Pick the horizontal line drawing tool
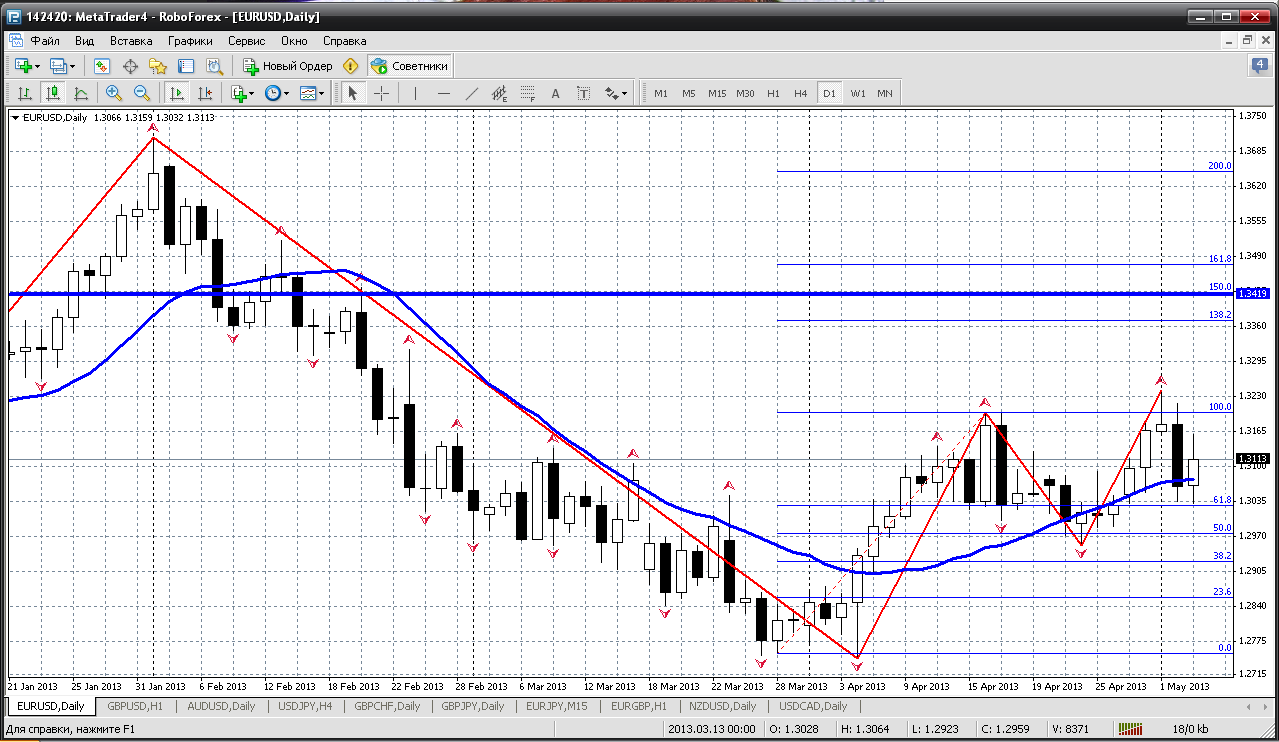This screenshot has height=742, width=1279. 444,93
